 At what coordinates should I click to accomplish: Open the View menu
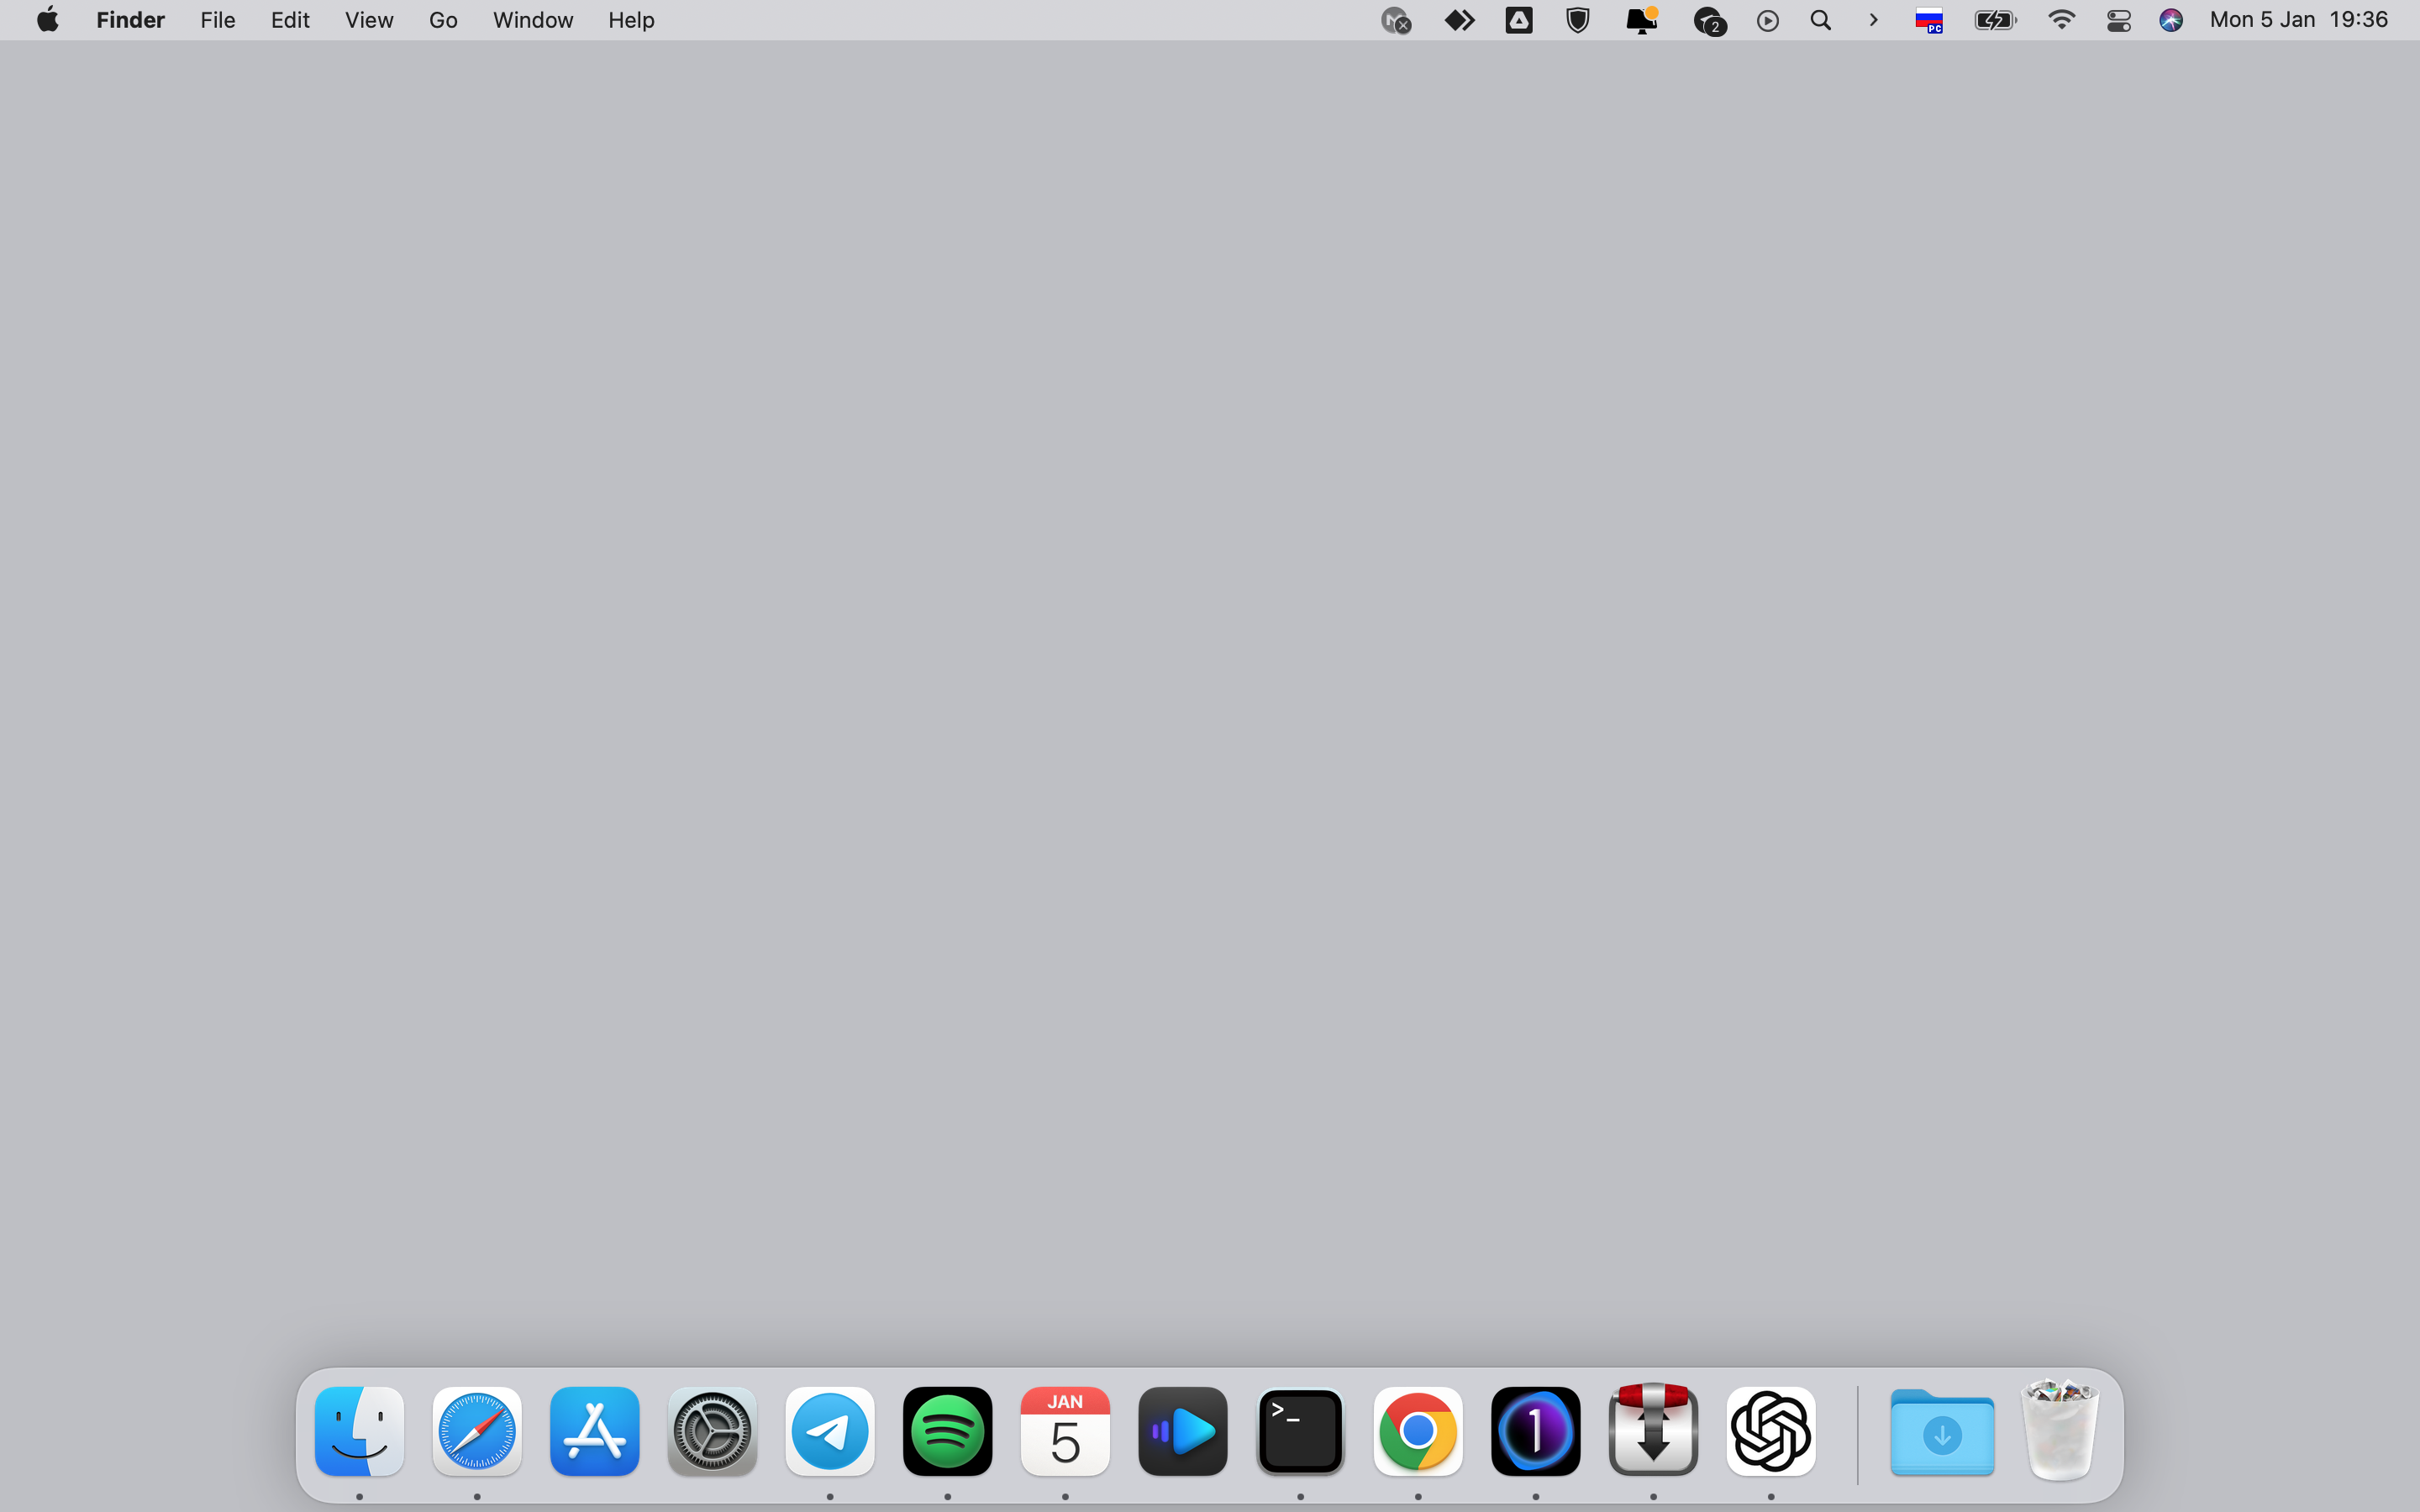pyautogui.click(x=369, y=20)
